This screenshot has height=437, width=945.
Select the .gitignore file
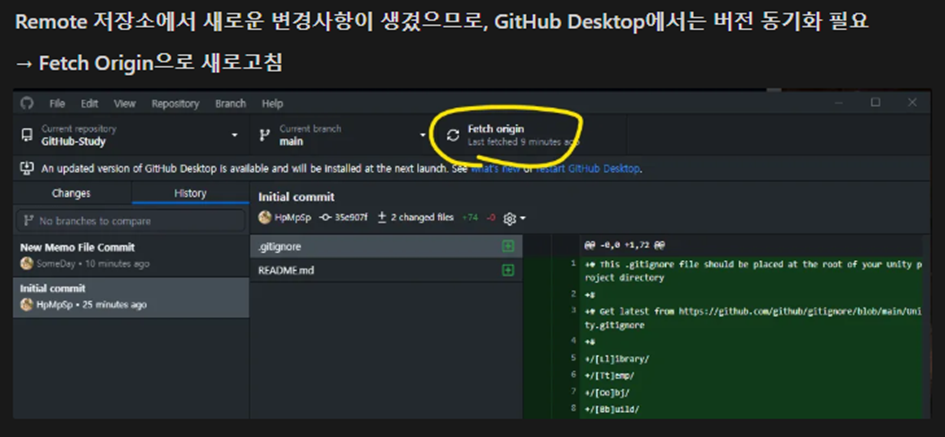pos(386,247)
